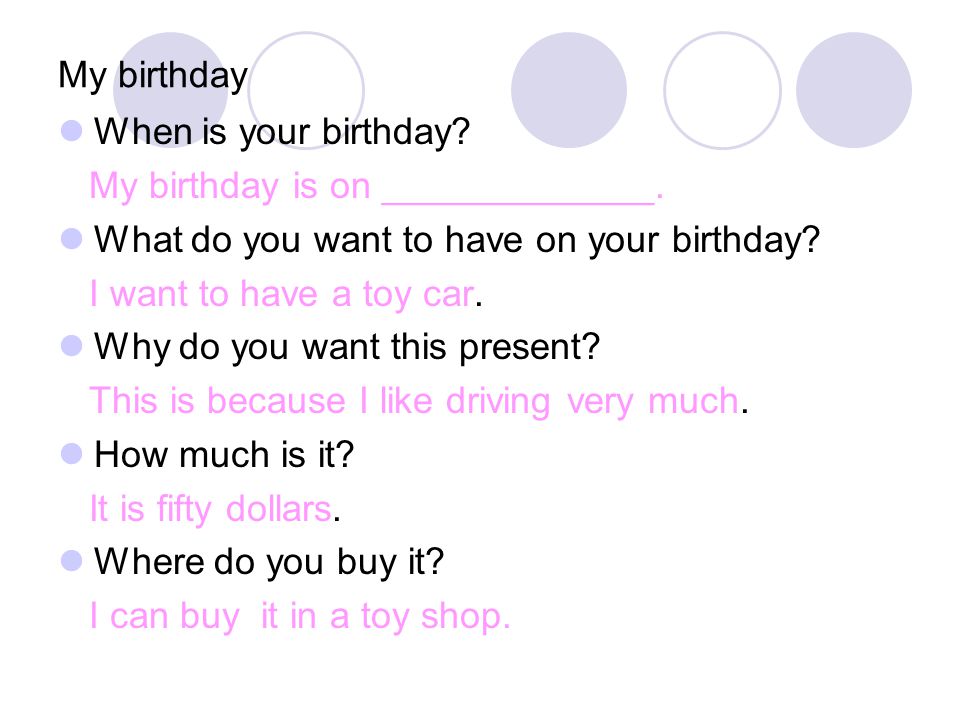This screenshot has height=720, width=960.
Task: Click the outlined empty circle near the right
Action: (722, 90)
